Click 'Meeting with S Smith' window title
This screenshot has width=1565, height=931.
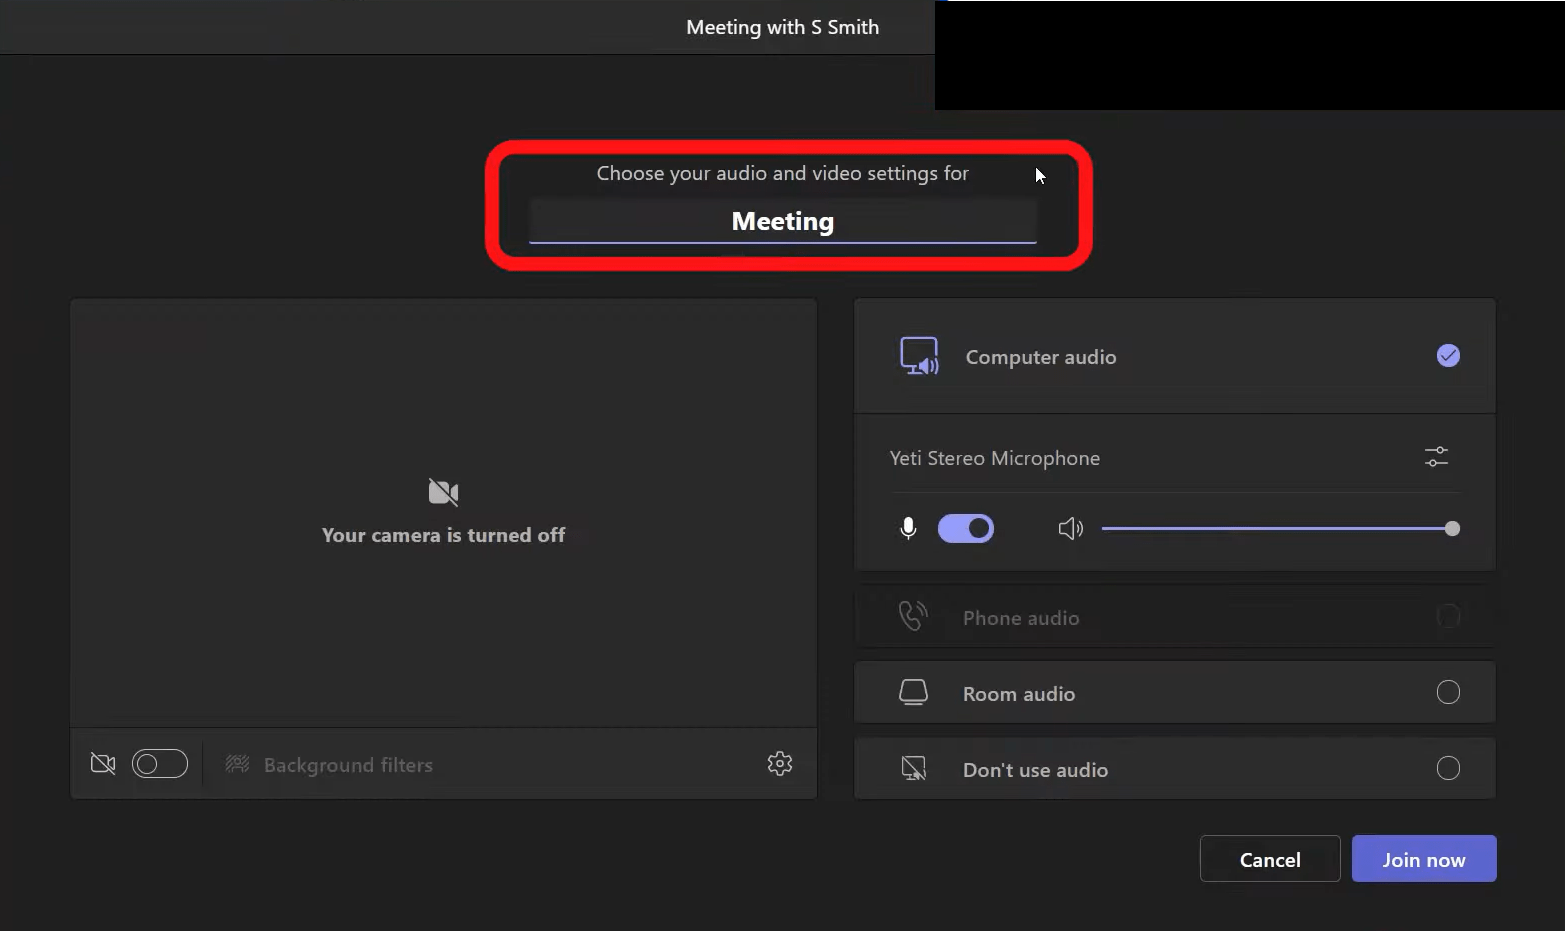tap(783, 27)
